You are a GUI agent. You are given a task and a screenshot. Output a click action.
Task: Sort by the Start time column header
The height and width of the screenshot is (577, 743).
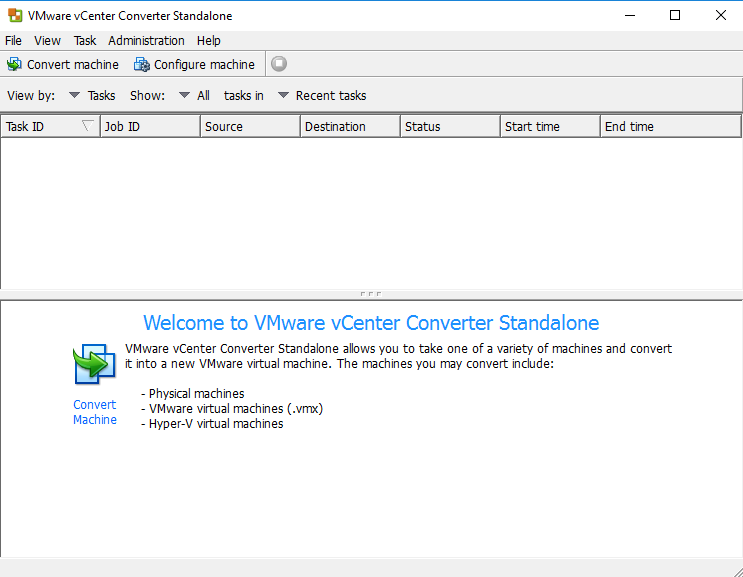click(x=550, y=126)
